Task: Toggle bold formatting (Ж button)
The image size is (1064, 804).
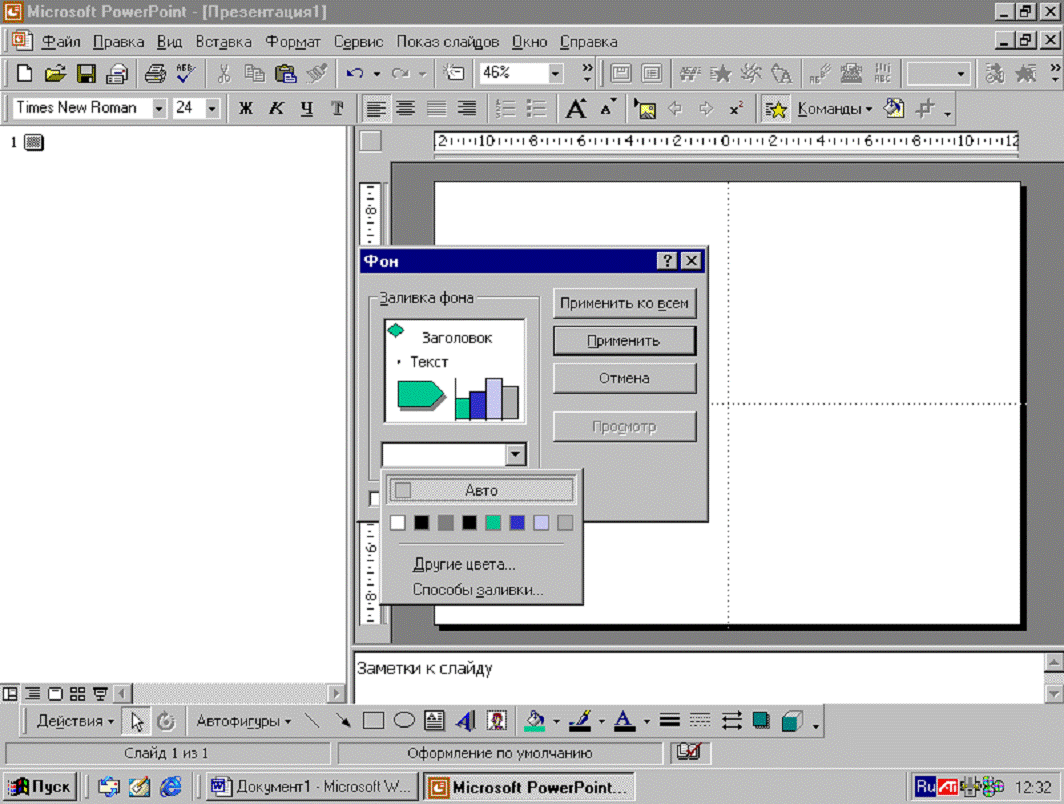Action: tap(245, 109)
